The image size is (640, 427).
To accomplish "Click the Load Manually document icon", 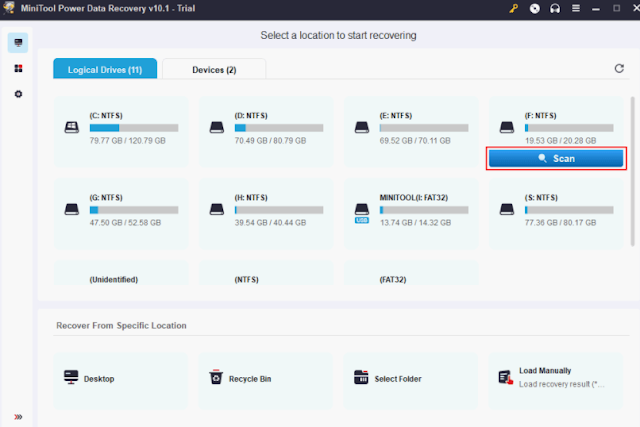I will tap(505, 377).
